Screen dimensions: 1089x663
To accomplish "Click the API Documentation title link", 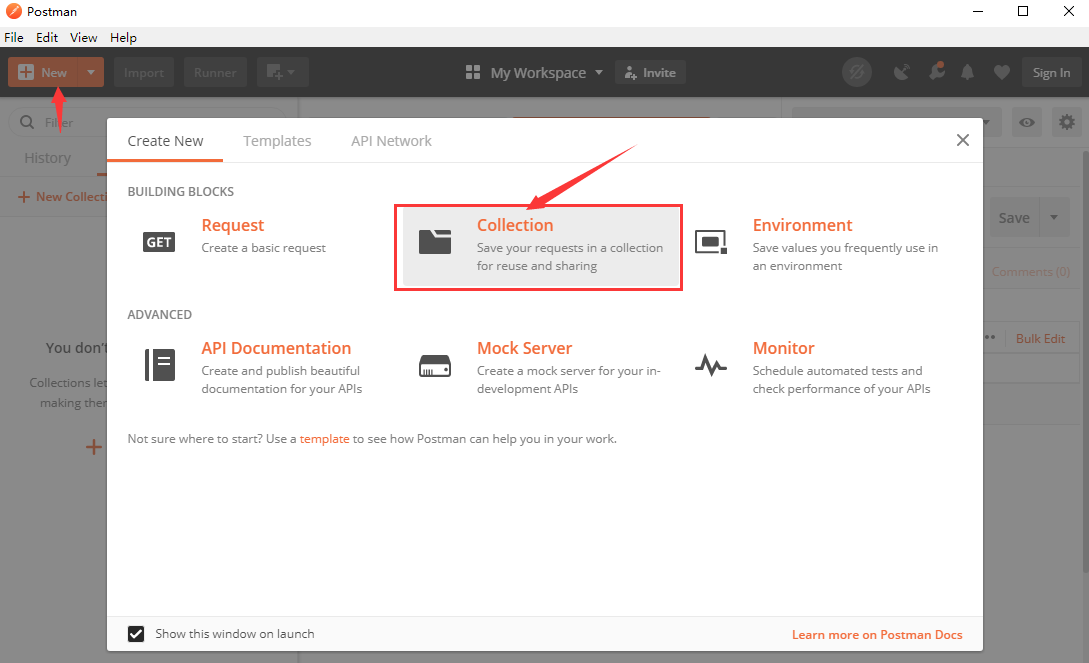I will pyautogui.click(x=276, y=348).
